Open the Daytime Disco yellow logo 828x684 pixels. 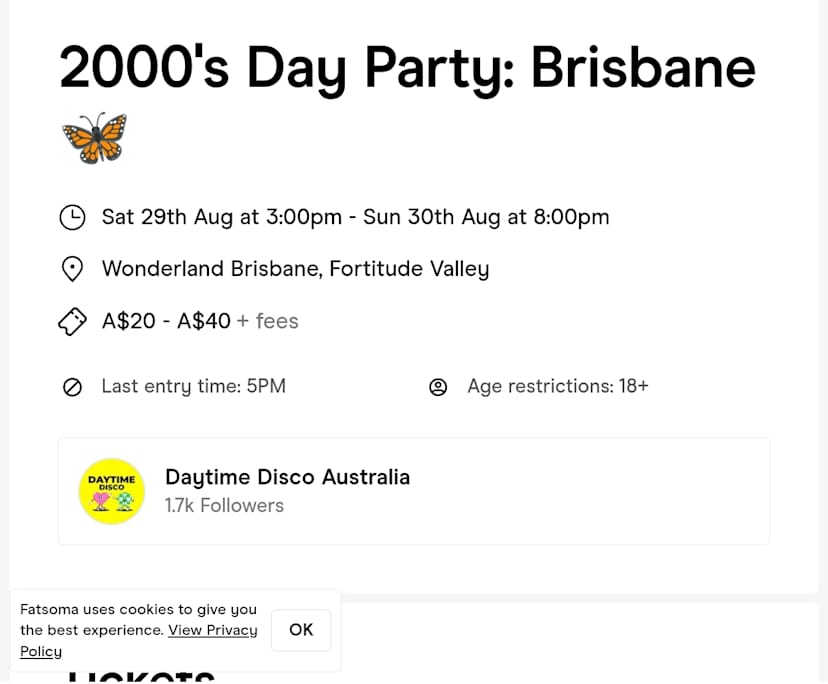point(112,491)
